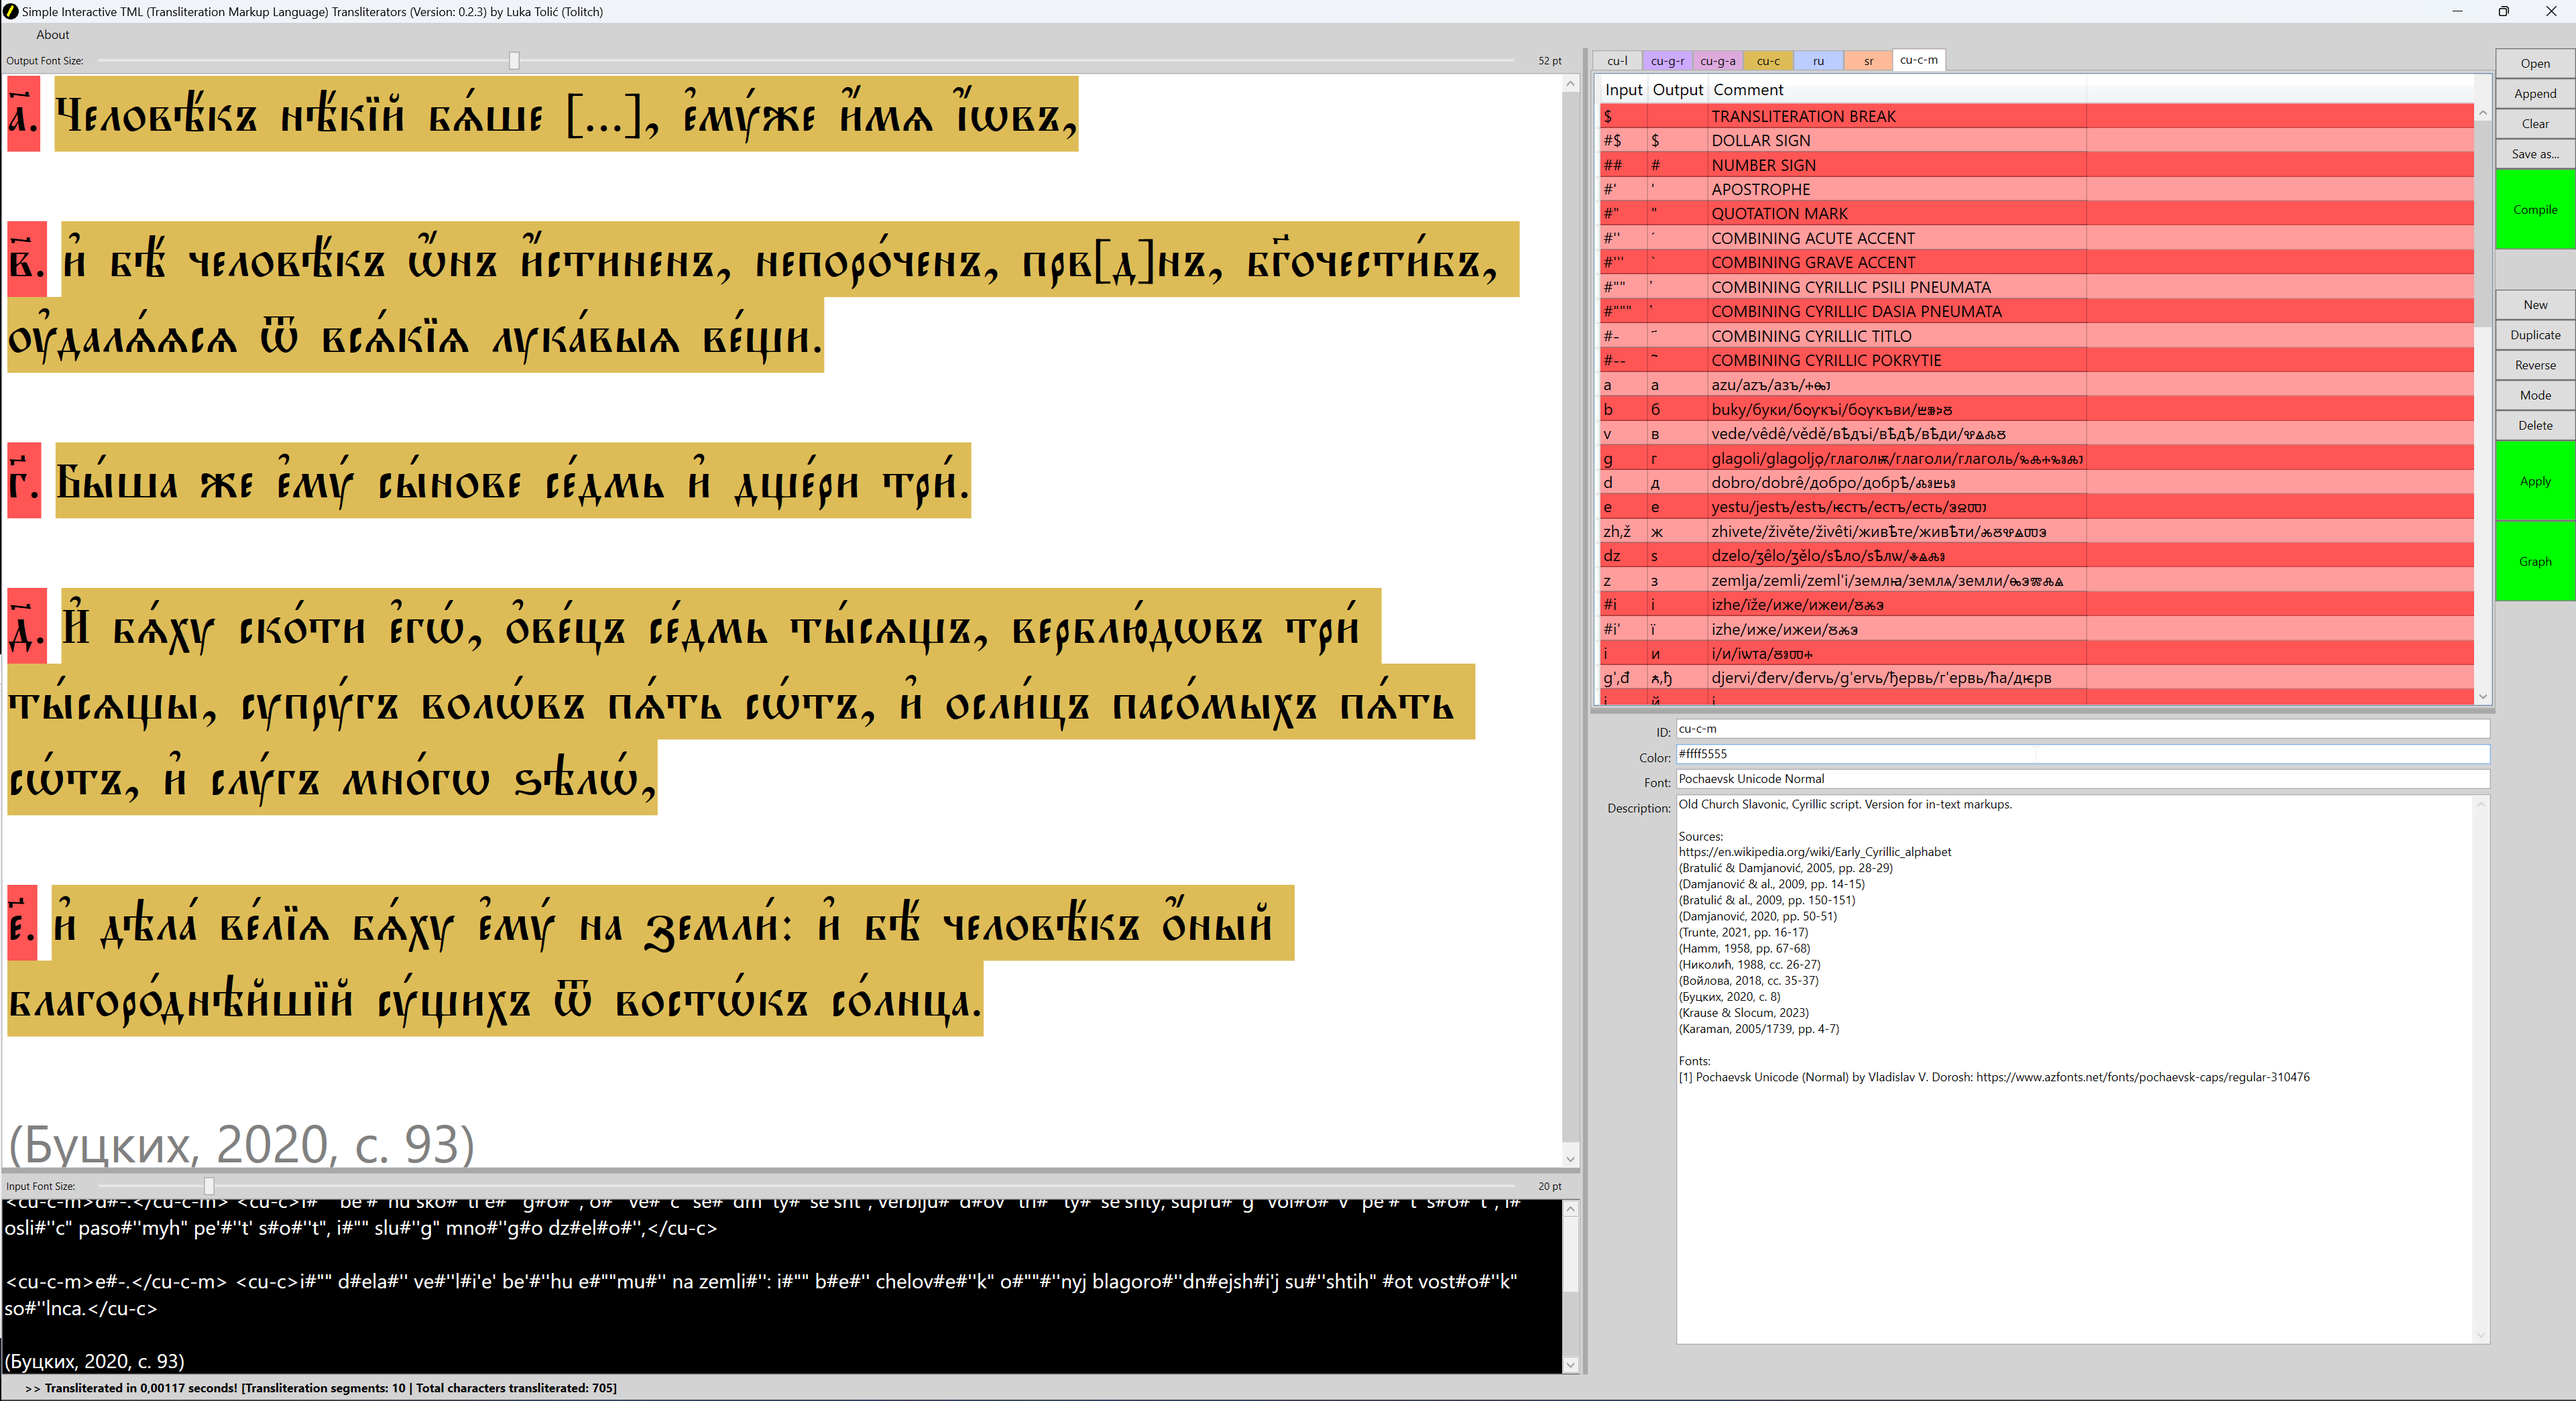Open the About menu

coord(53,35)
